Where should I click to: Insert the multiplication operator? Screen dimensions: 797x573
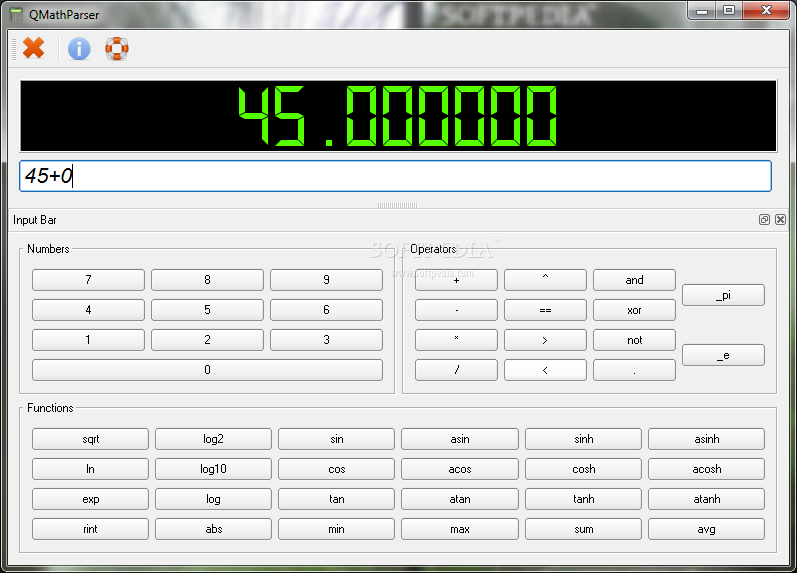[456, 340]
